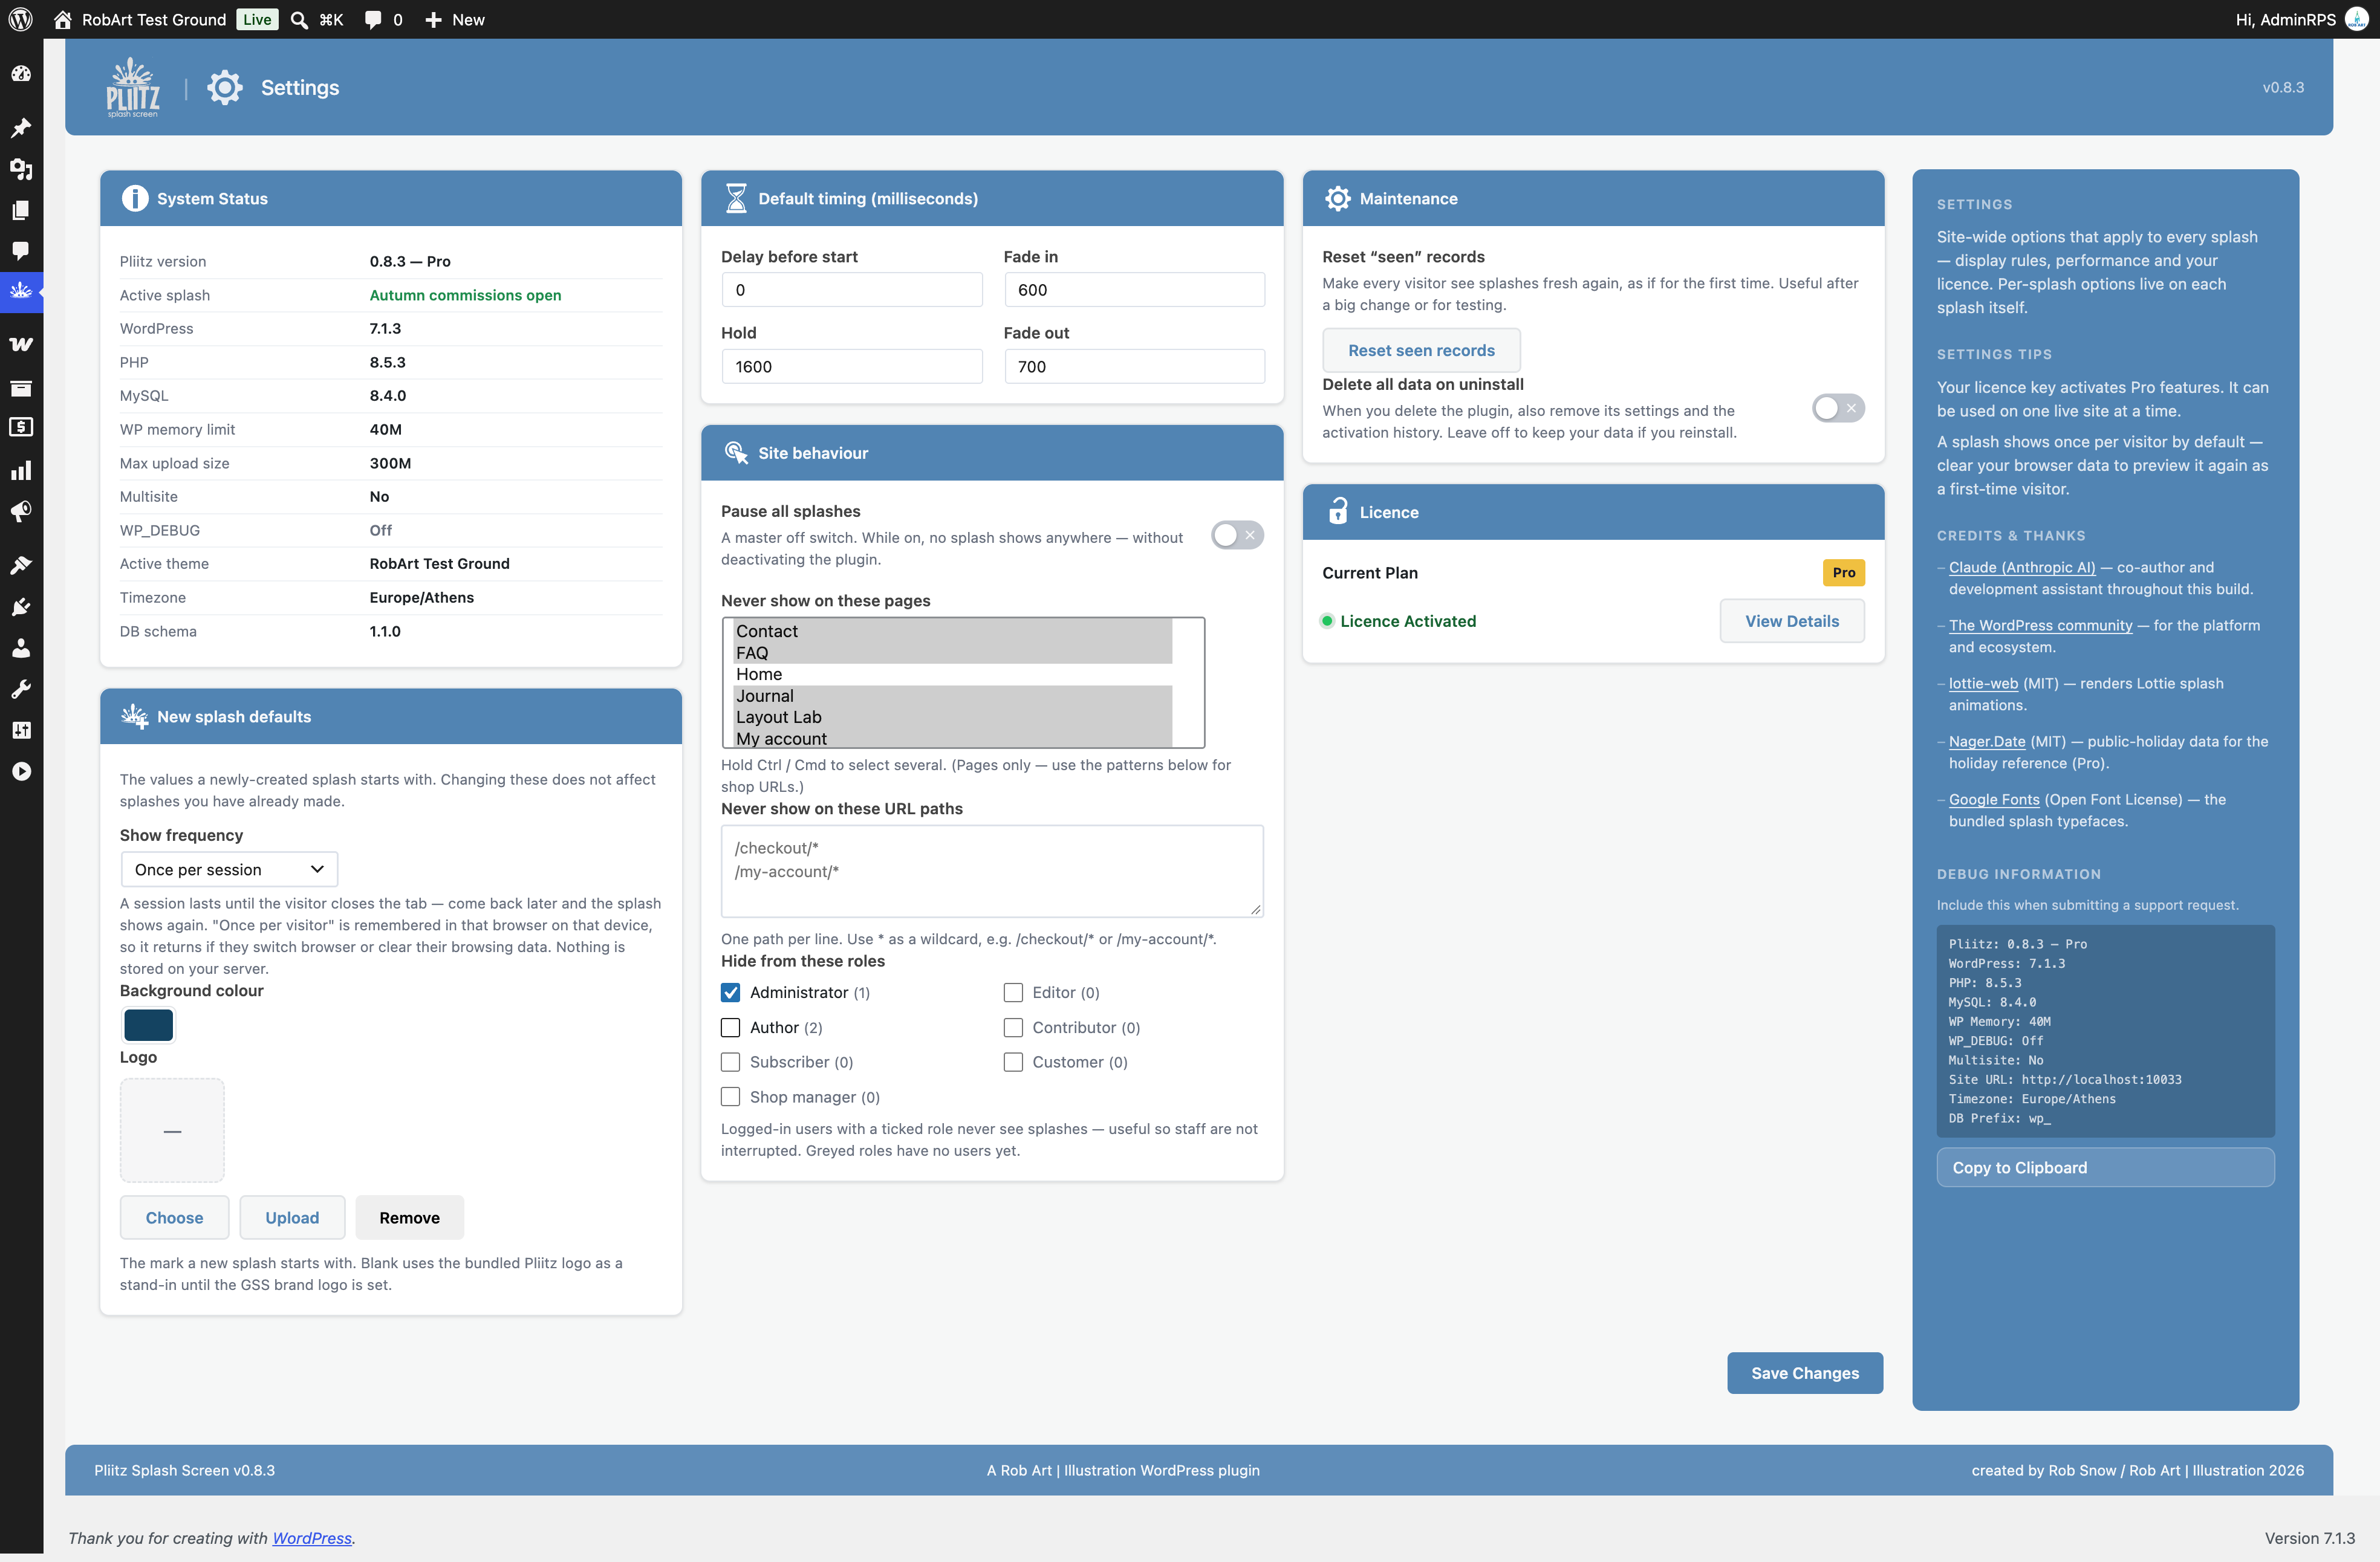Open the Products archive-box sidebar icon
This screenshot has width=2380, height=1562.
click(21, 387)
